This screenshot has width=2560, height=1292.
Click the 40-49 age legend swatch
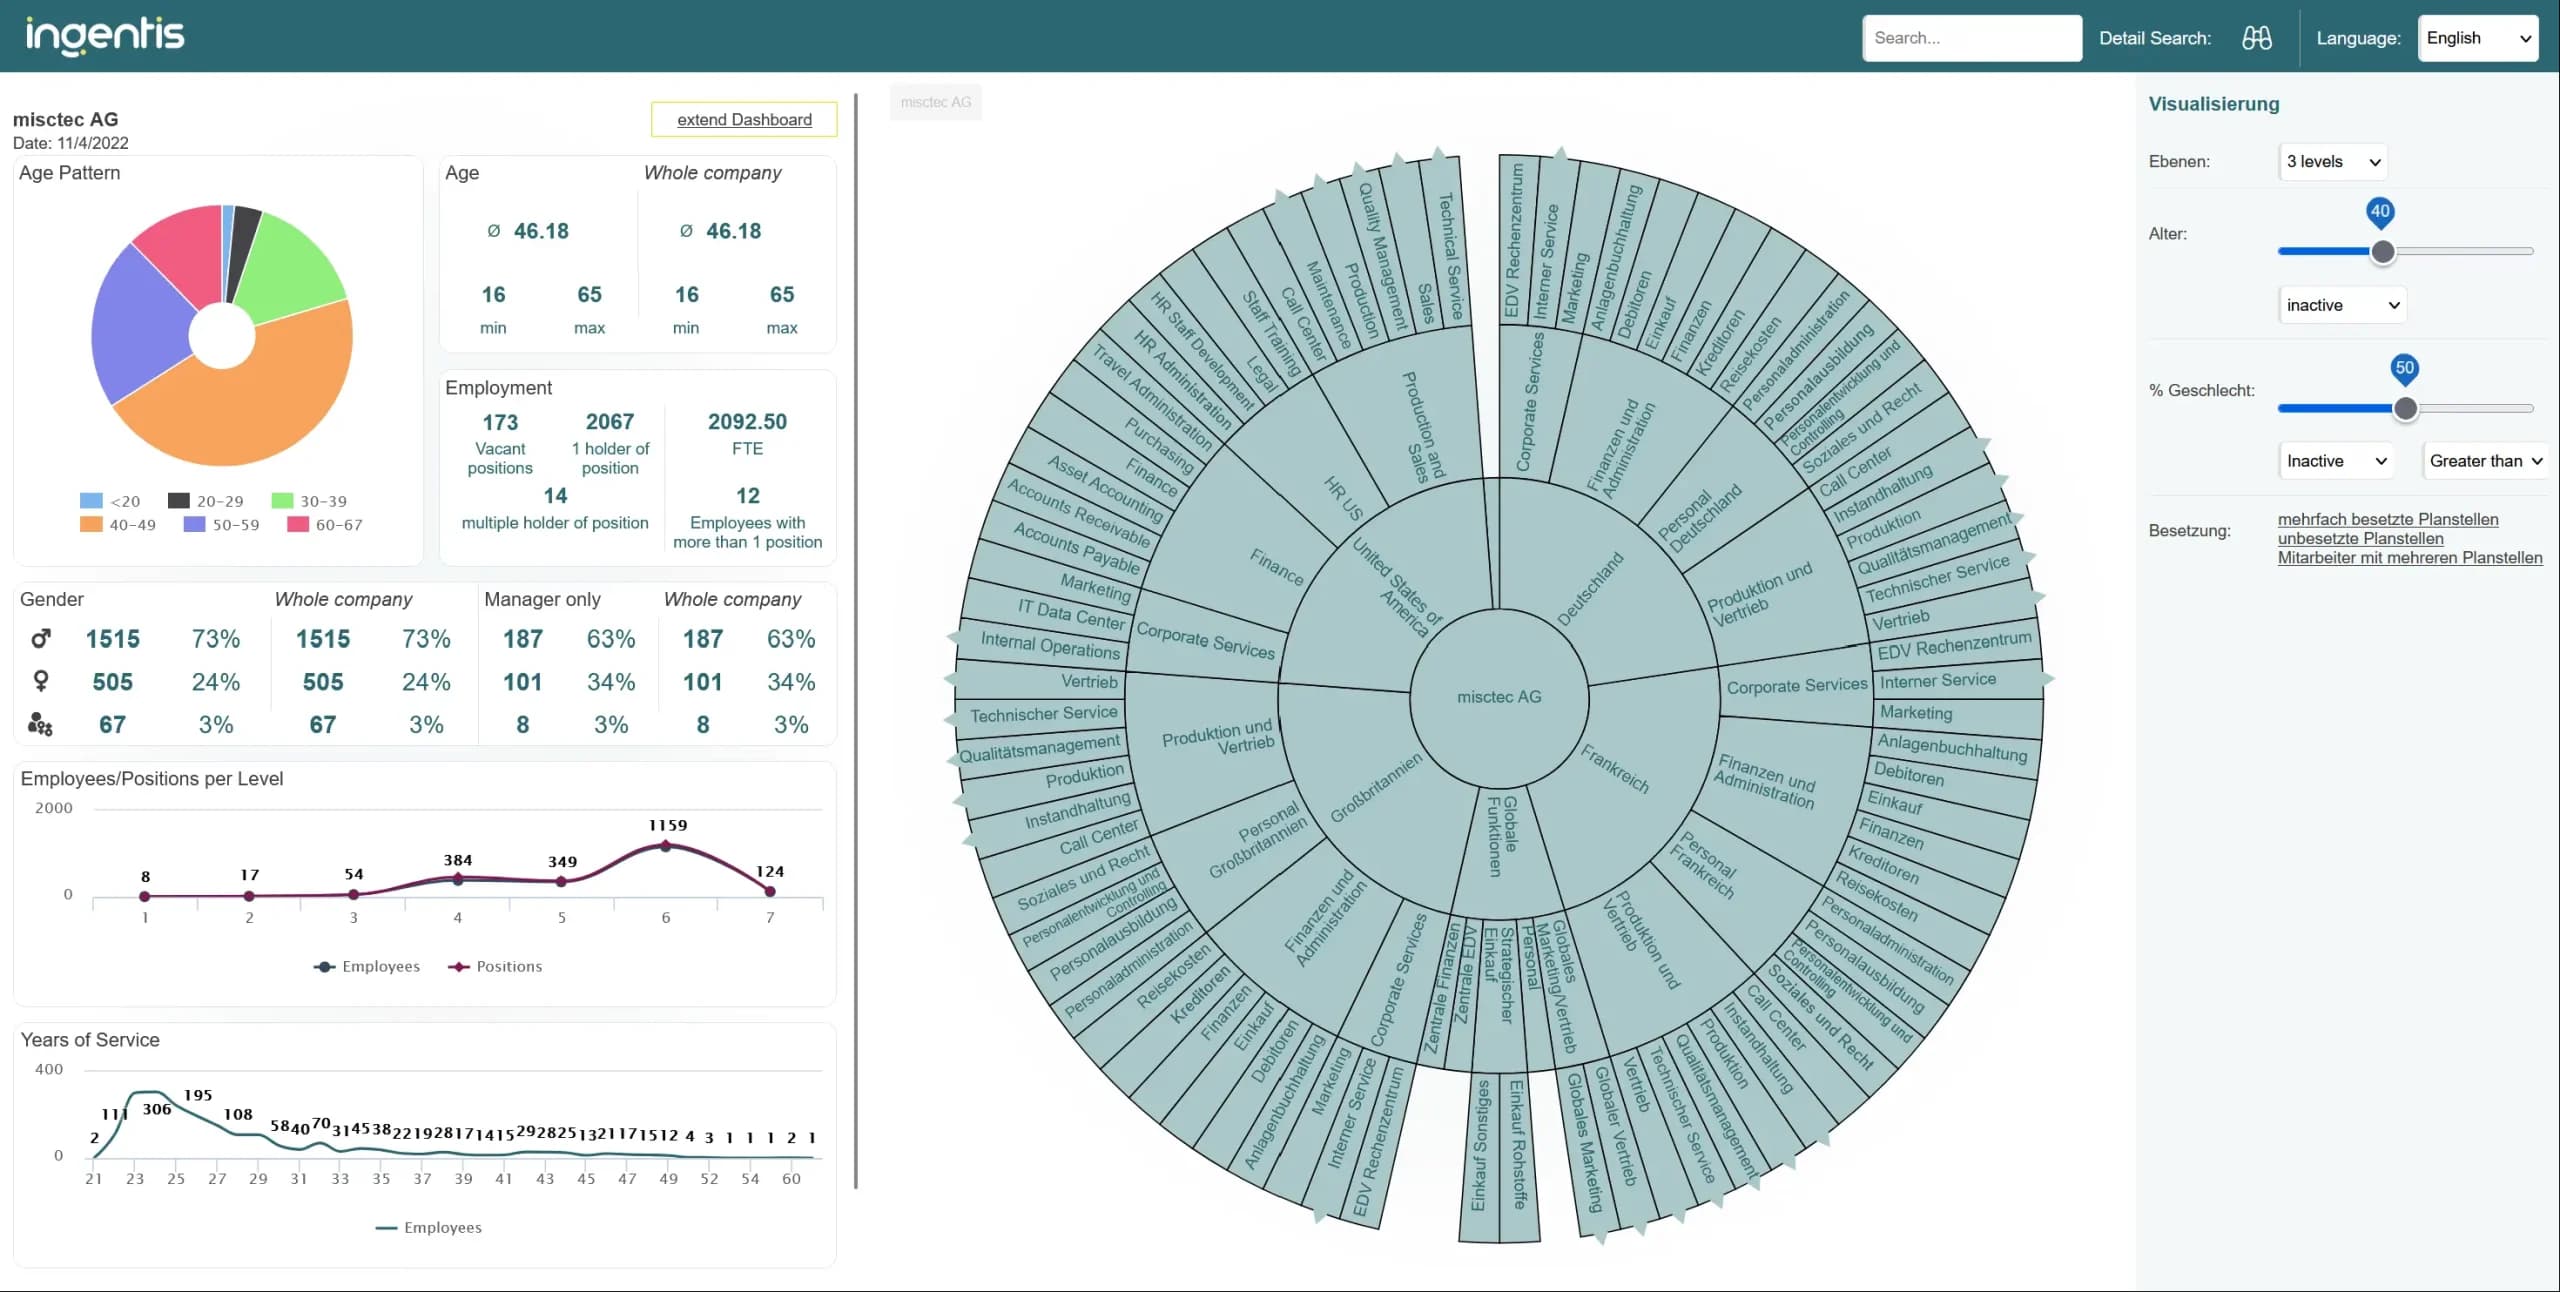pos(91,524)
